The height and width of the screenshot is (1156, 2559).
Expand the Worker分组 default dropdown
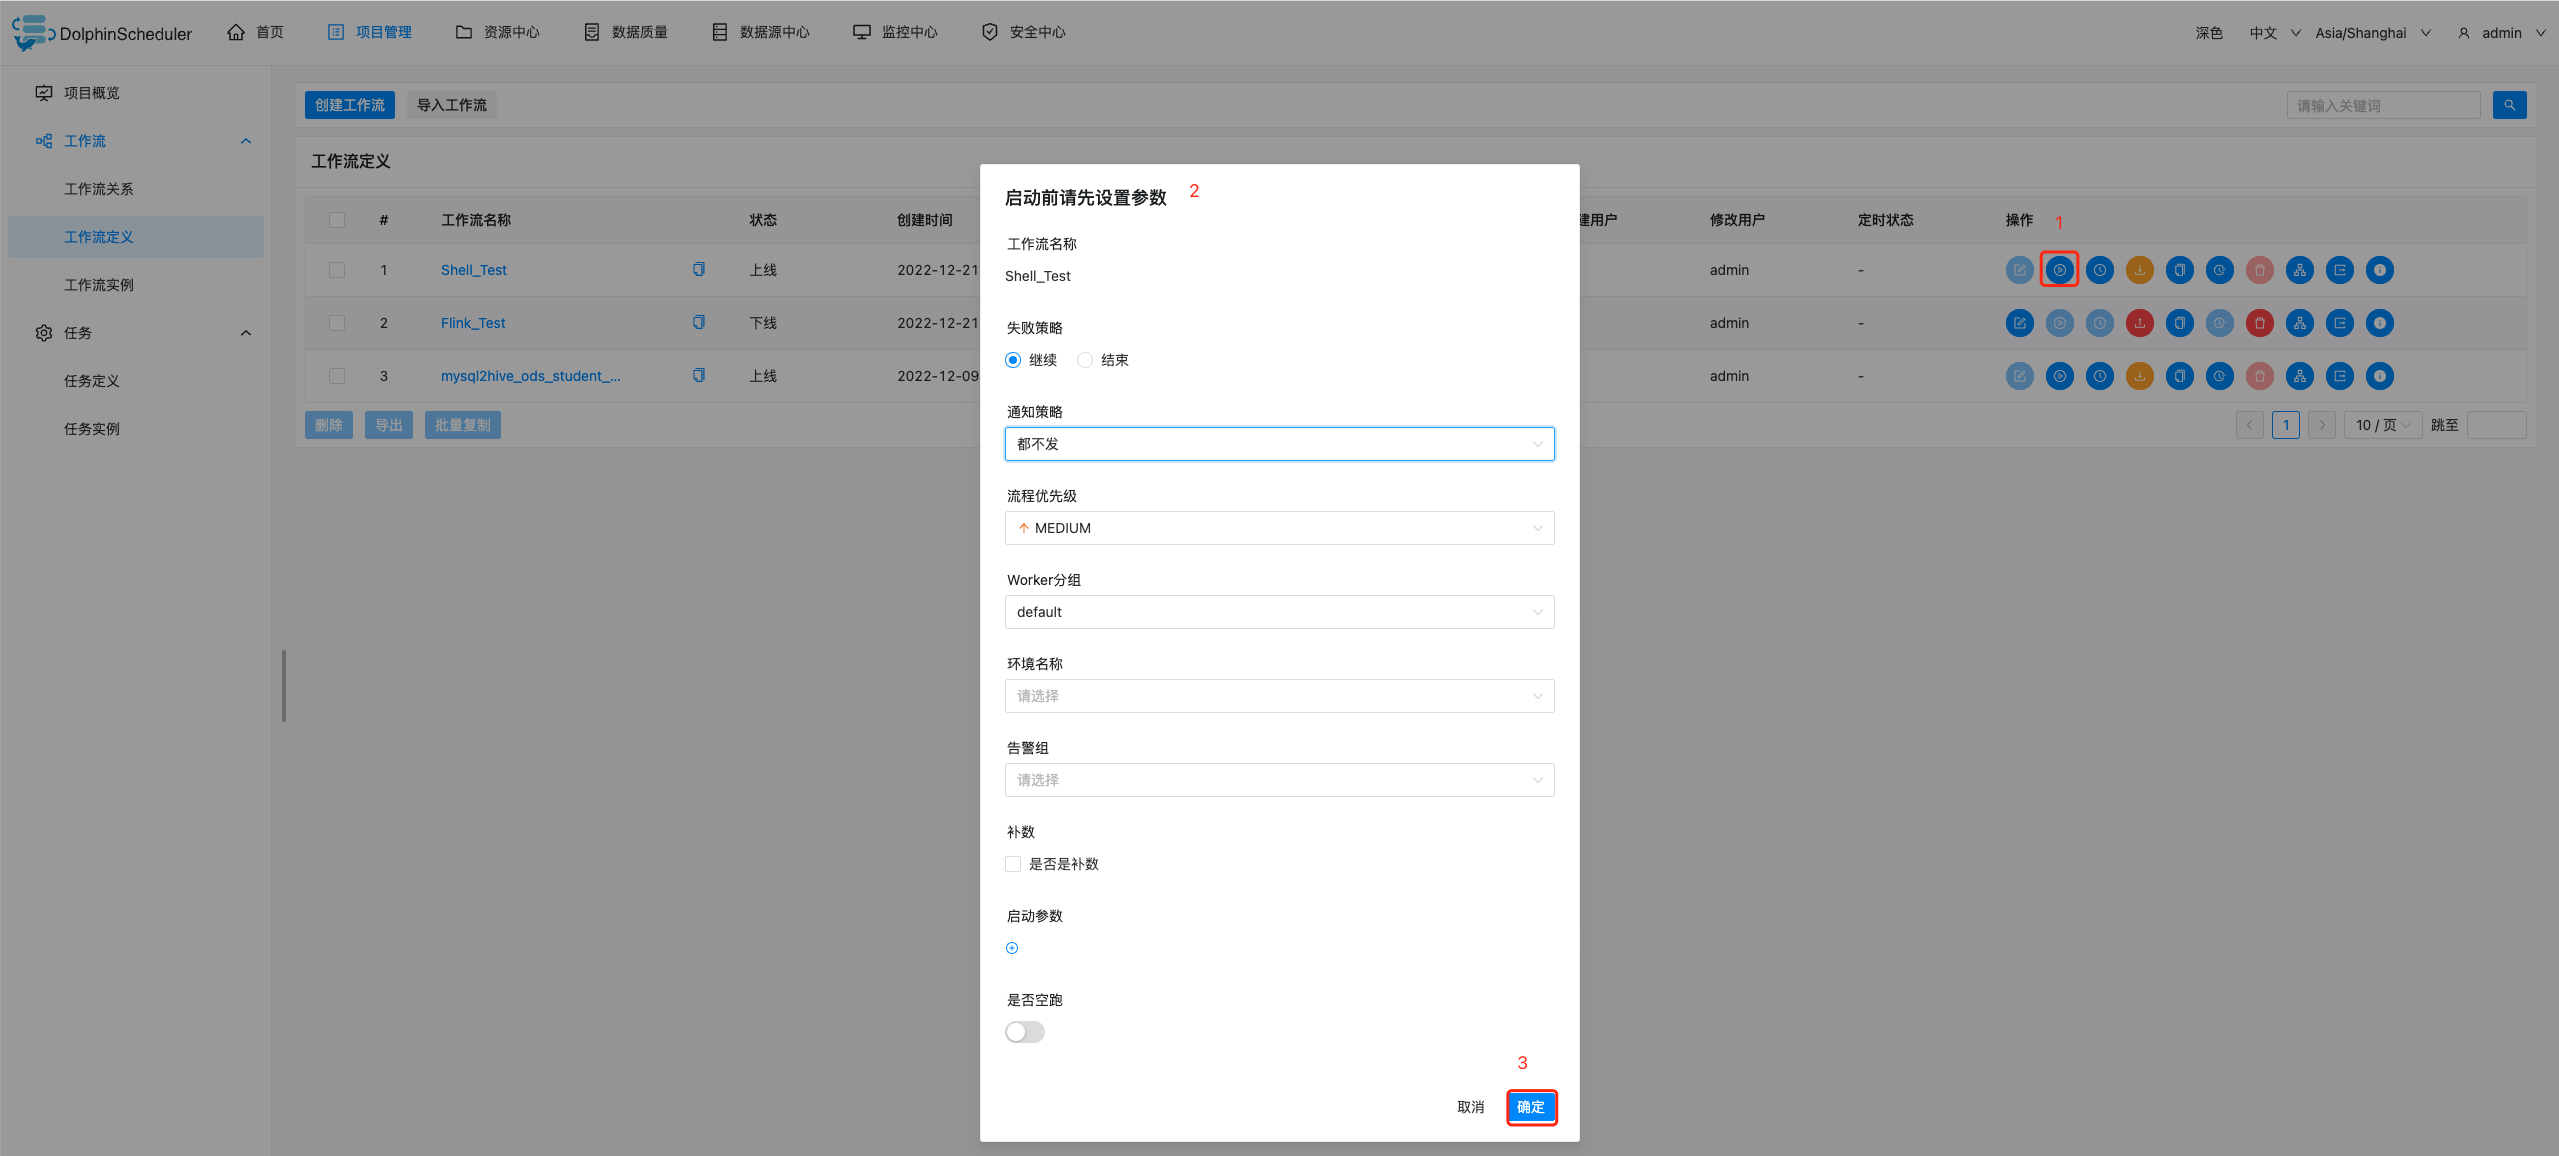pos(1279,612)
